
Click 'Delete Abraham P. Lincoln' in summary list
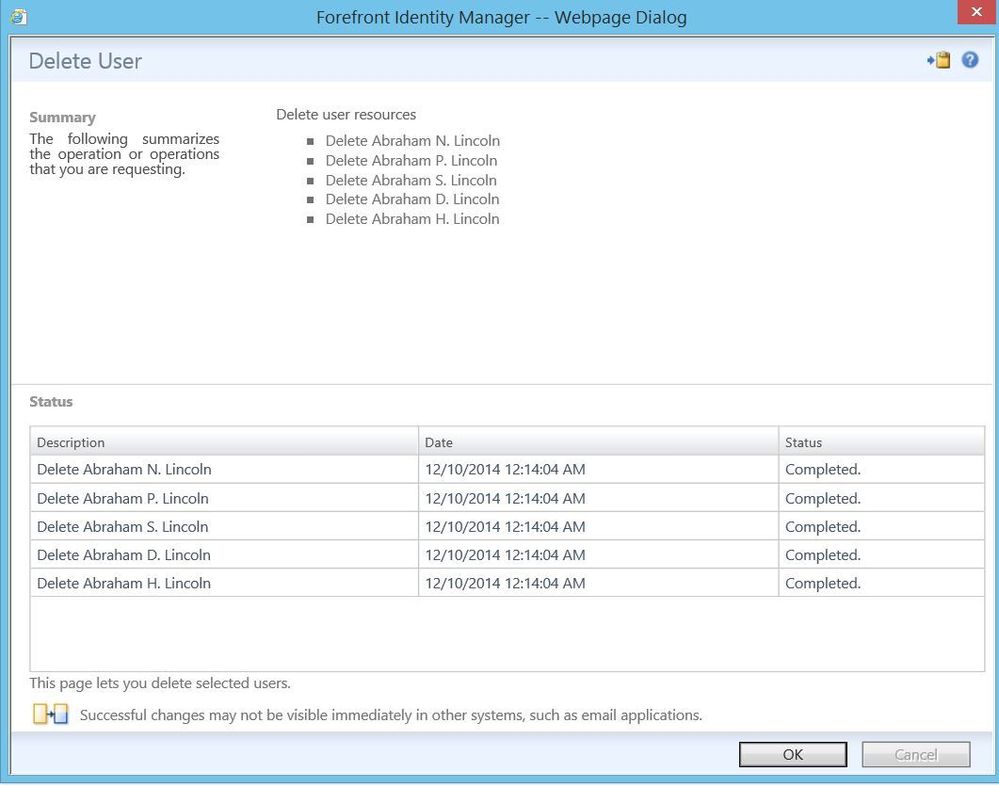click(x=412, y=161)
